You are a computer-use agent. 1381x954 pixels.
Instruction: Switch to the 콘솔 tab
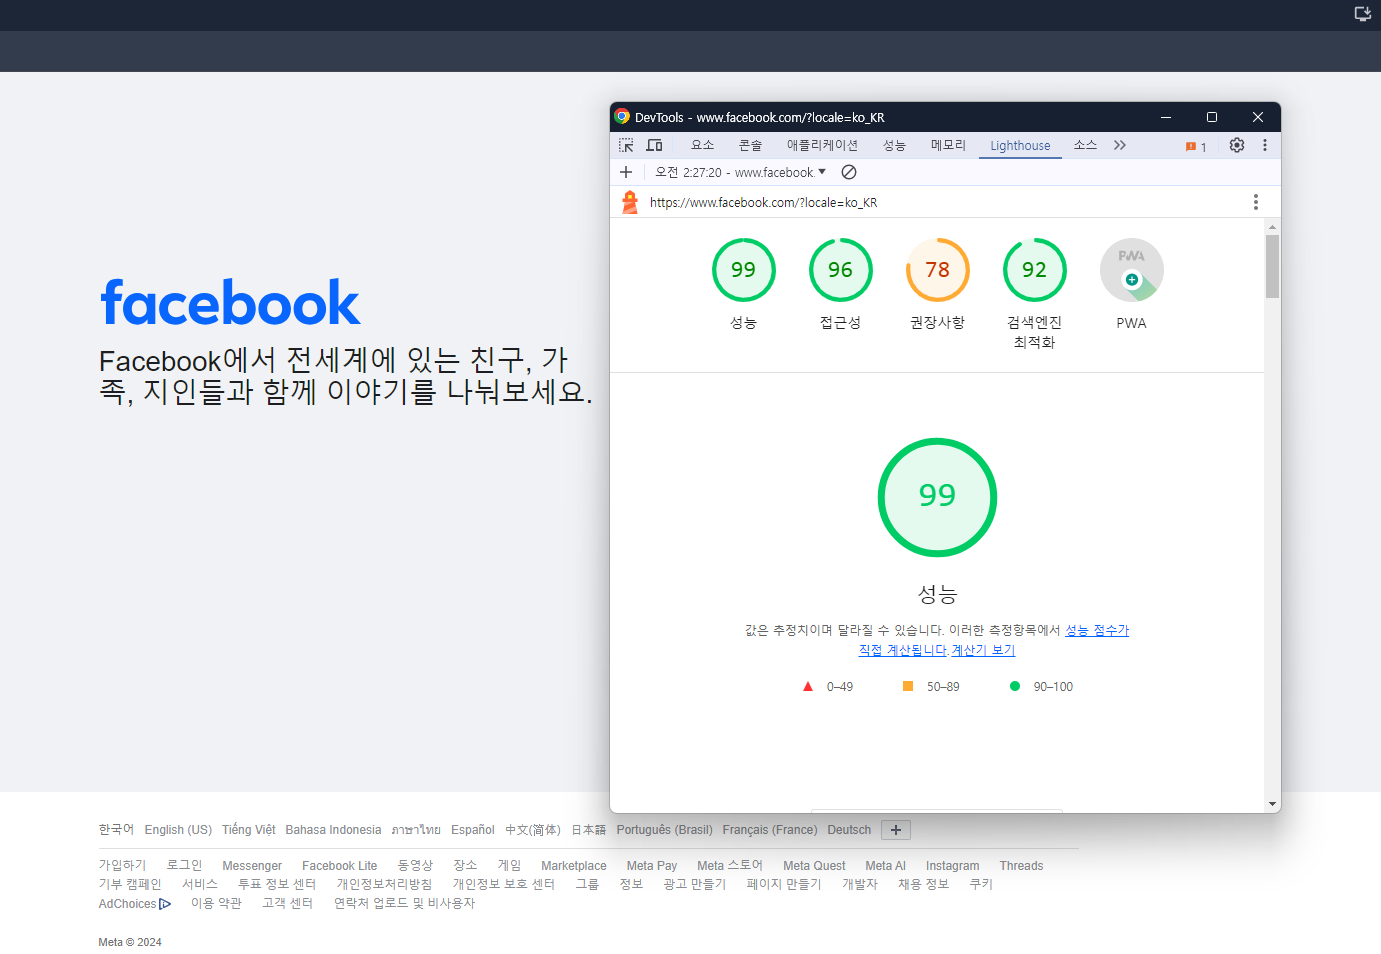(750, 145)
